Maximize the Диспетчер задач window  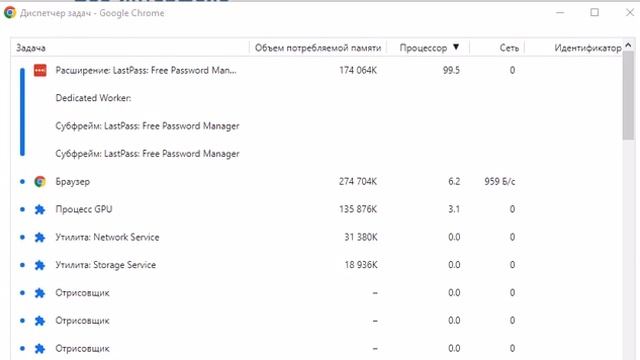click(x=595, y=13)
